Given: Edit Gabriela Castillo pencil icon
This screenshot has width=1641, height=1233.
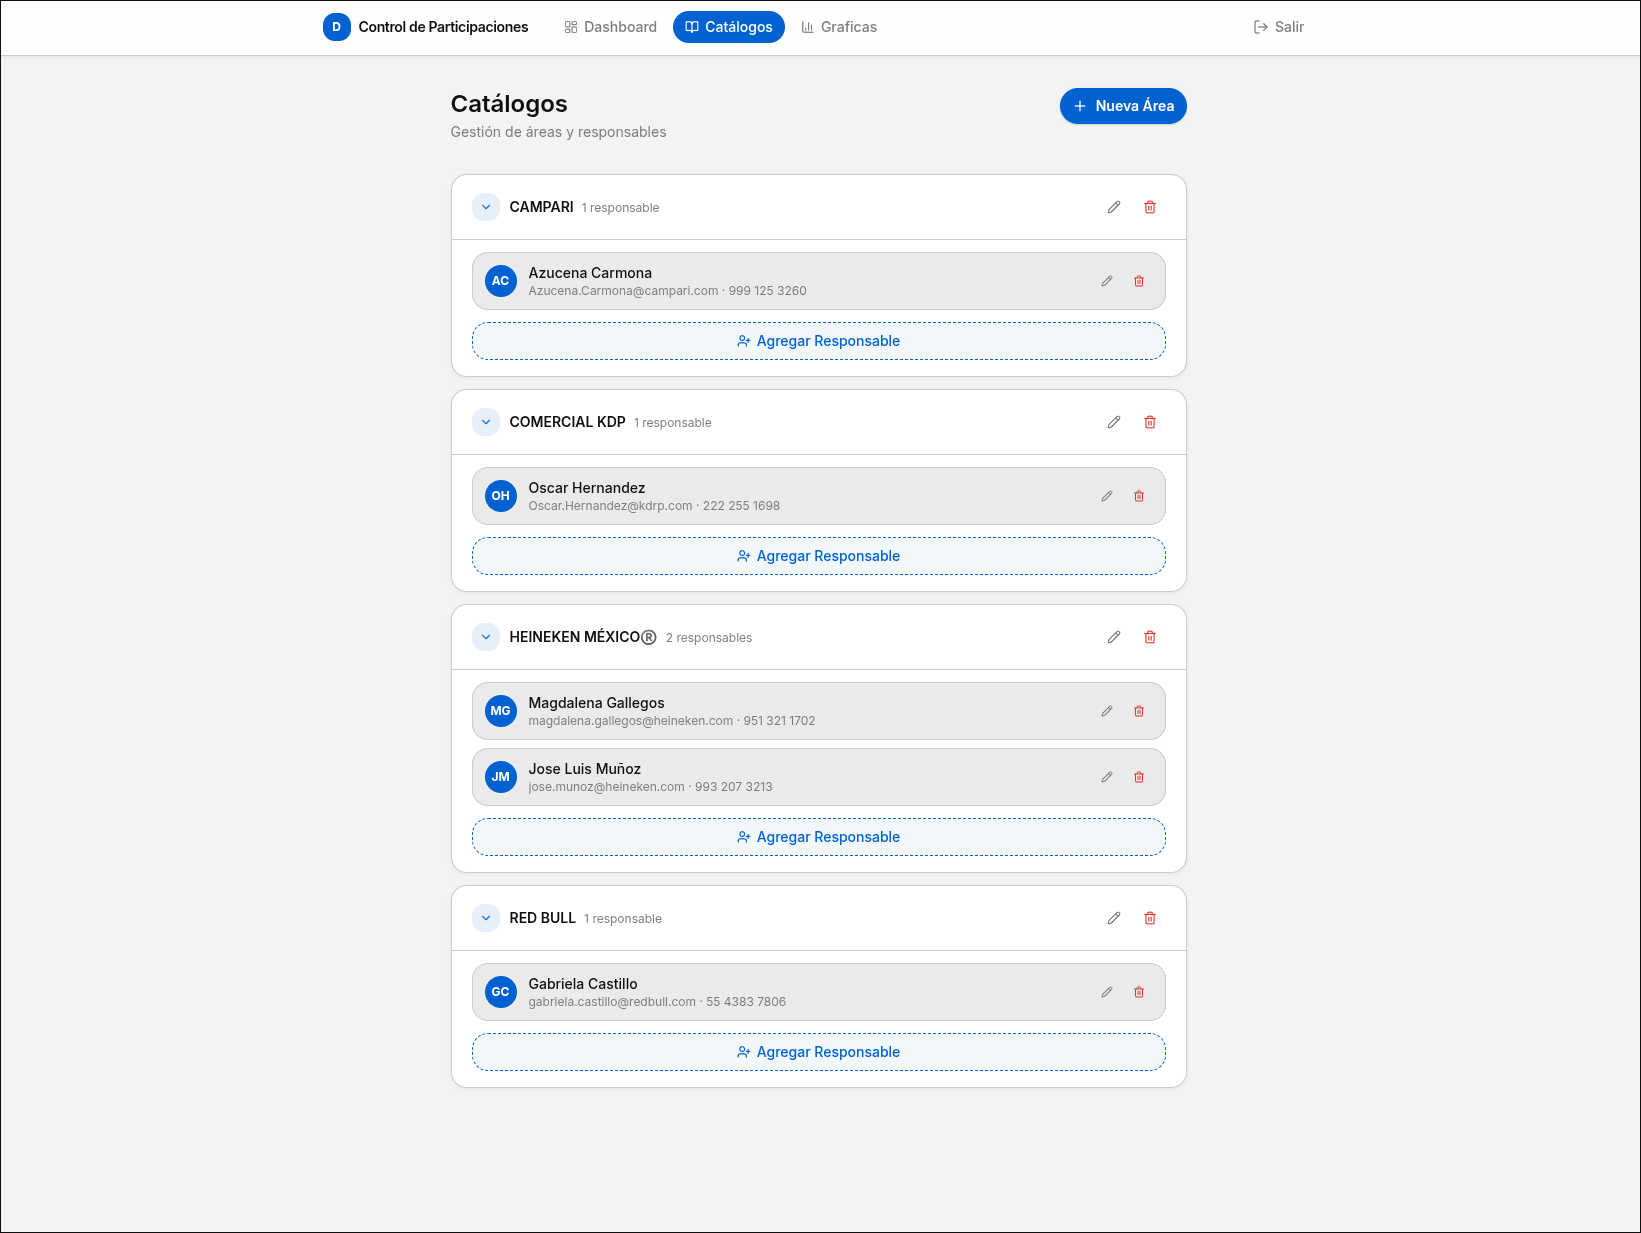Looking at the screenshot, I should [1107, 992].
